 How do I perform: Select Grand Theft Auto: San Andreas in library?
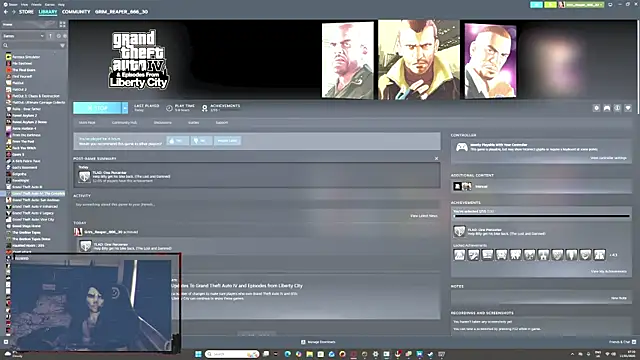36,200
